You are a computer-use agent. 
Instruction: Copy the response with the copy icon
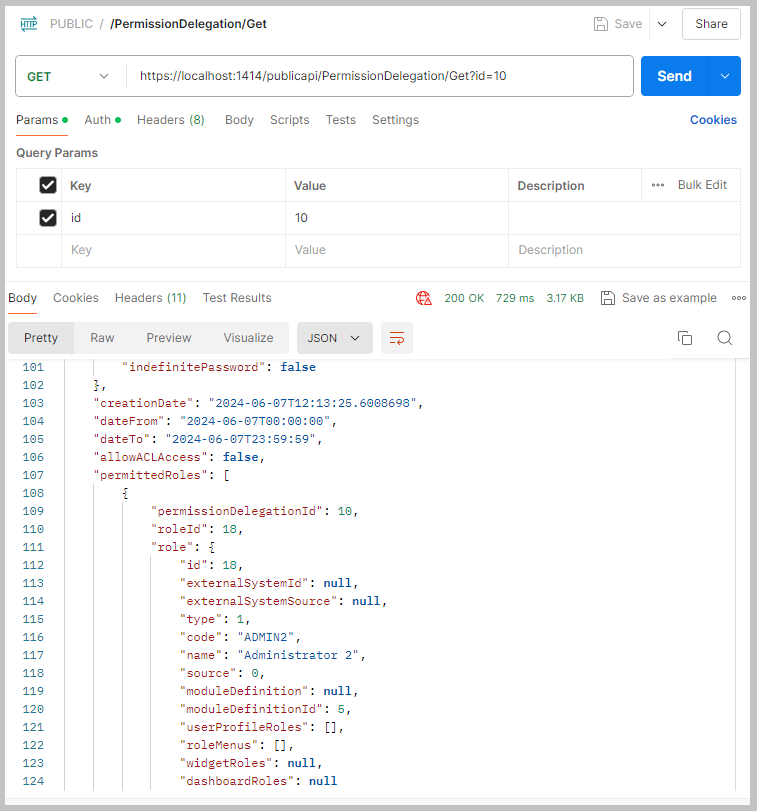point(685,338)
